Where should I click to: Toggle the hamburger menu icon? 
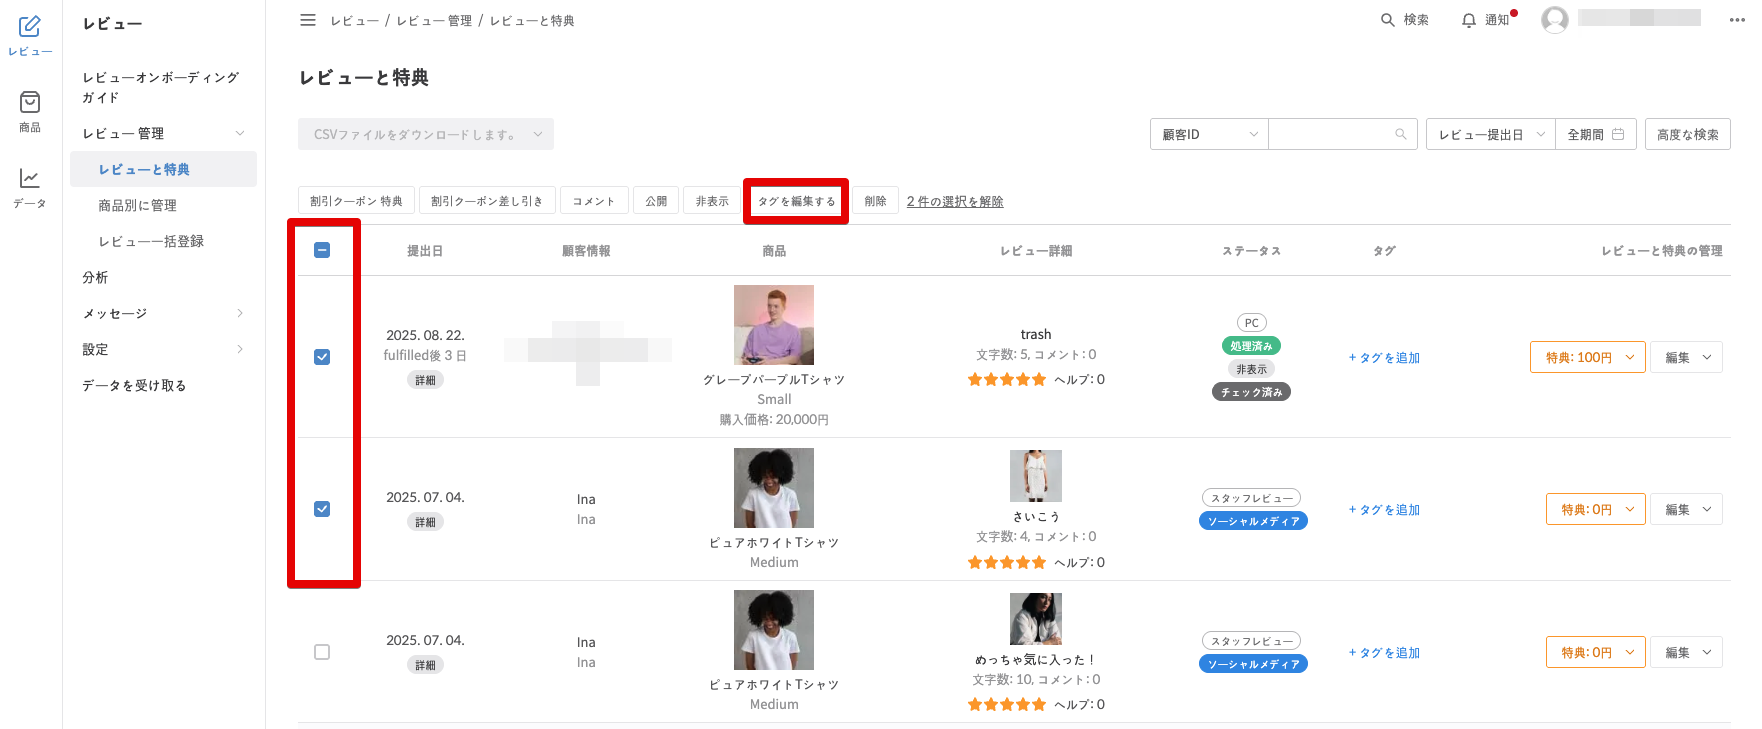308,20
